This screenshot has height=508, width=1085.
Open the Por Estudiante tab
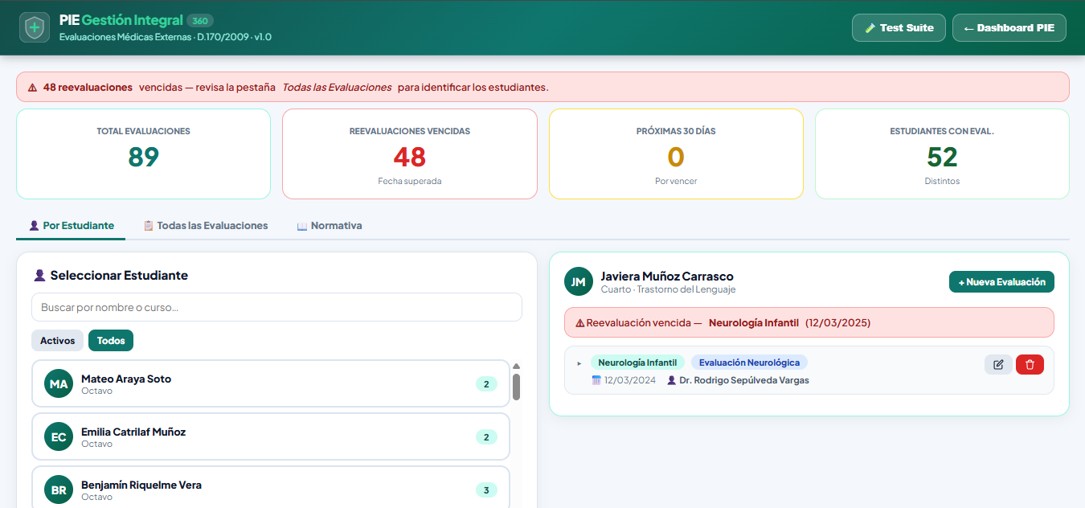pos(71,226)
